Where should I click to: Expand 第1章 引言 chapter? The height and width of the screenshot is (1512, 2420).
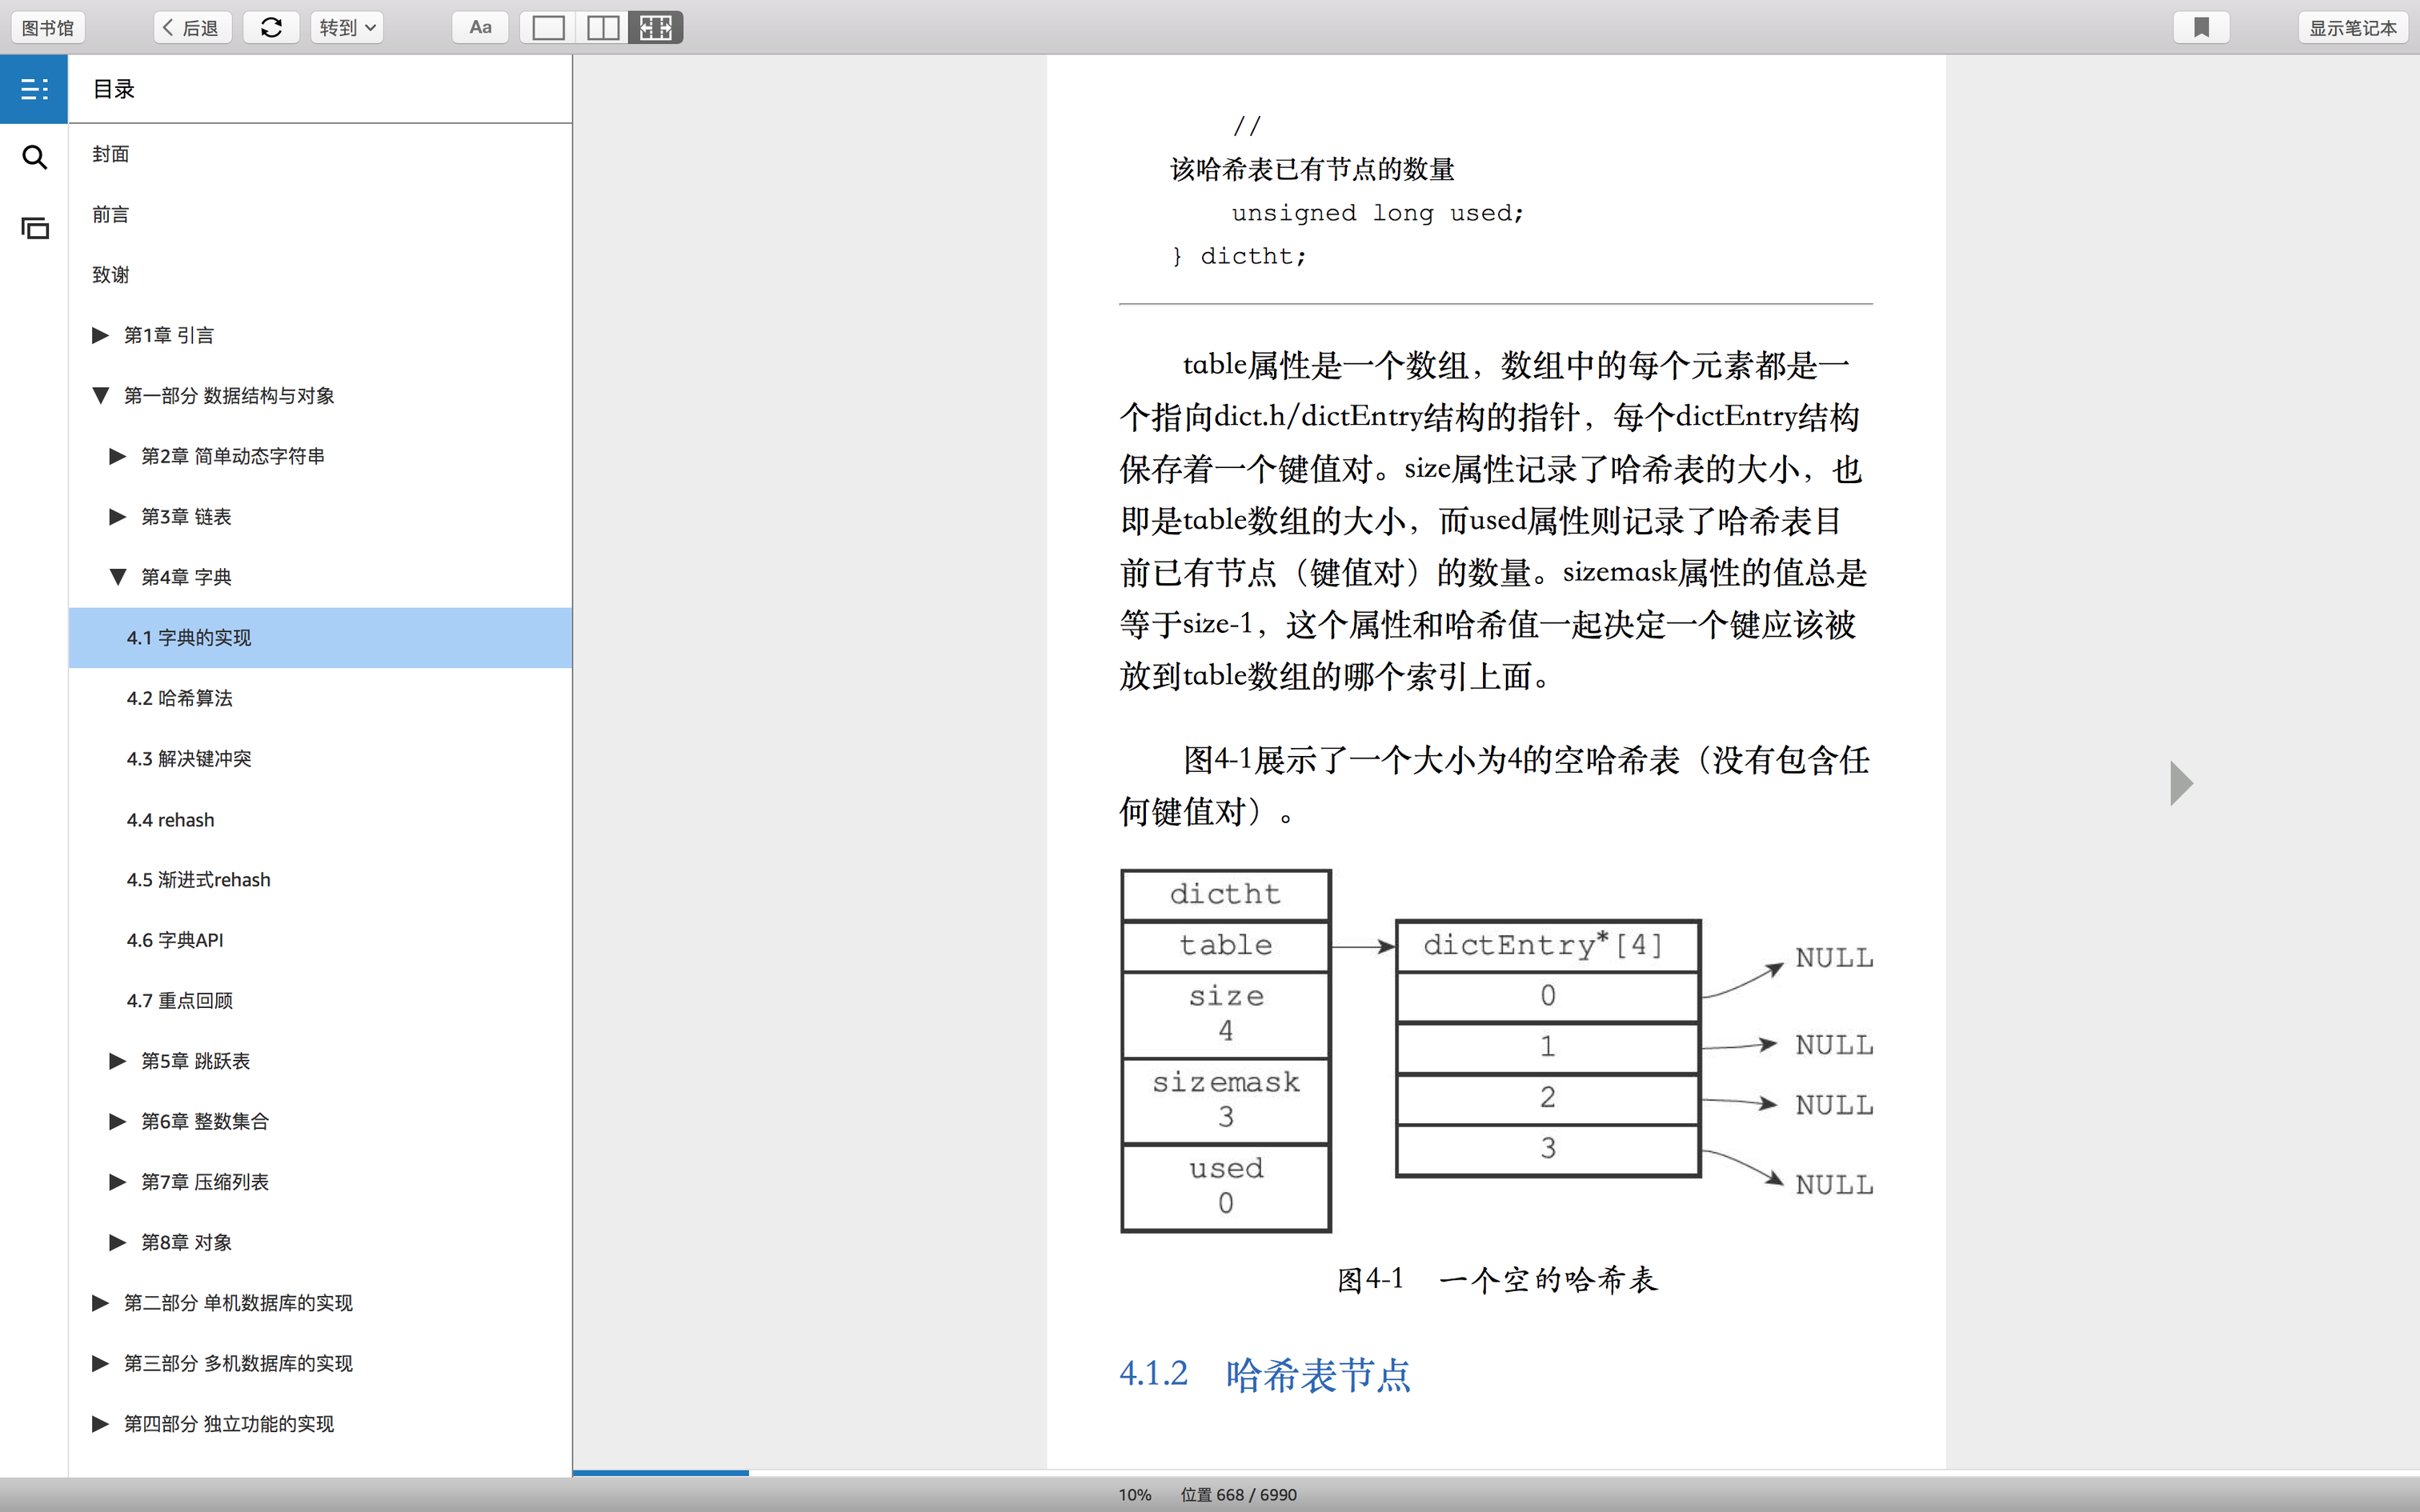pos(100,335)
